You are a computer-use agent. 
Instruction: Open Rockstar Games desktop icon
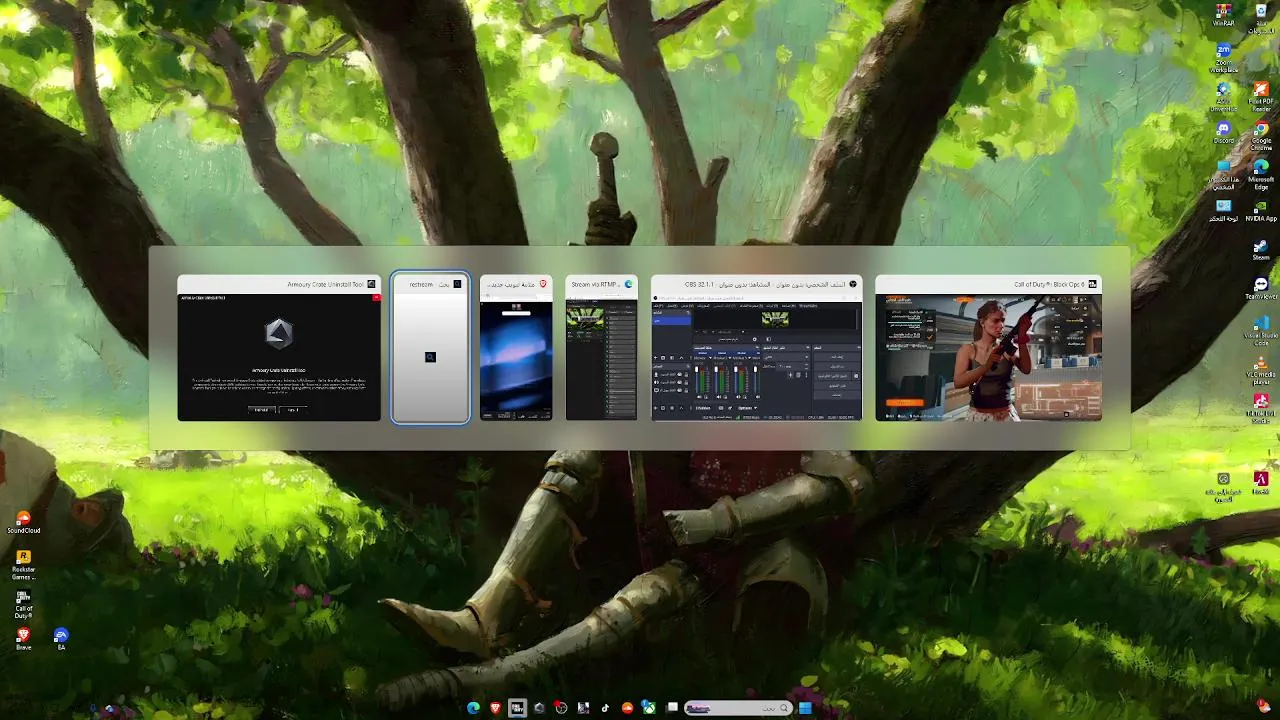click(23, 565)
